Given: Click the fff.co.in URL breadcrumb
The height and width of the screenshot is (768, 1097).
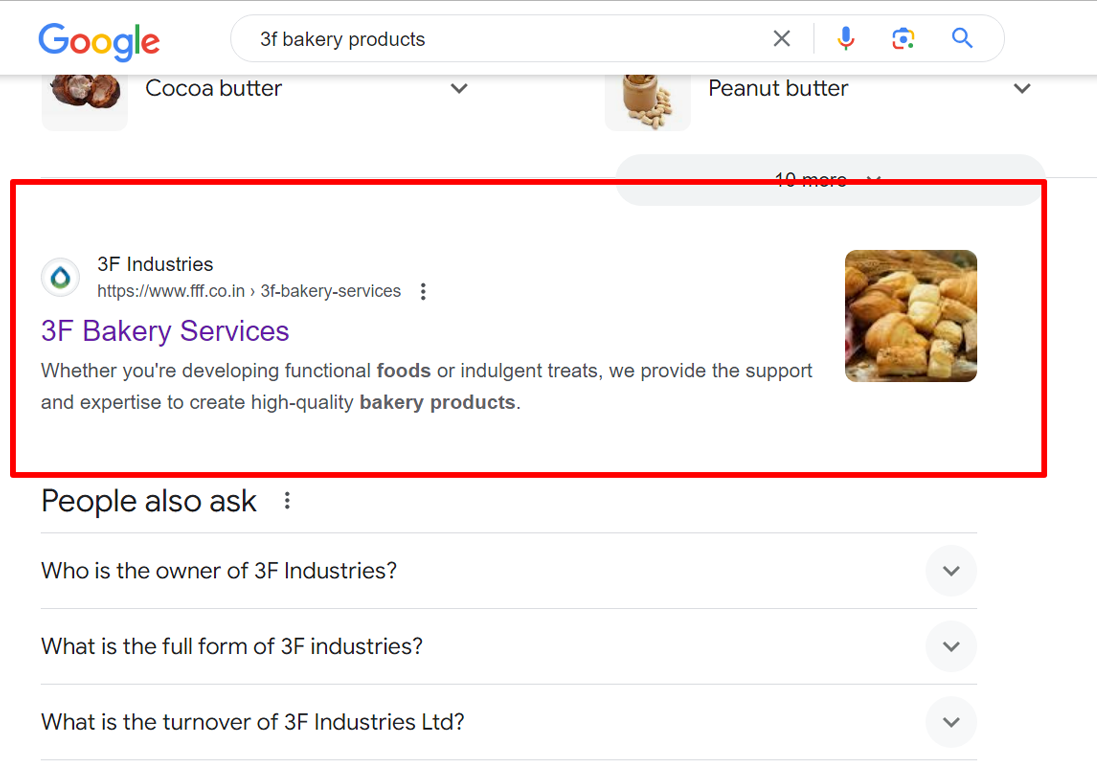Looking at the screenshot, I should tap(249, 291).
